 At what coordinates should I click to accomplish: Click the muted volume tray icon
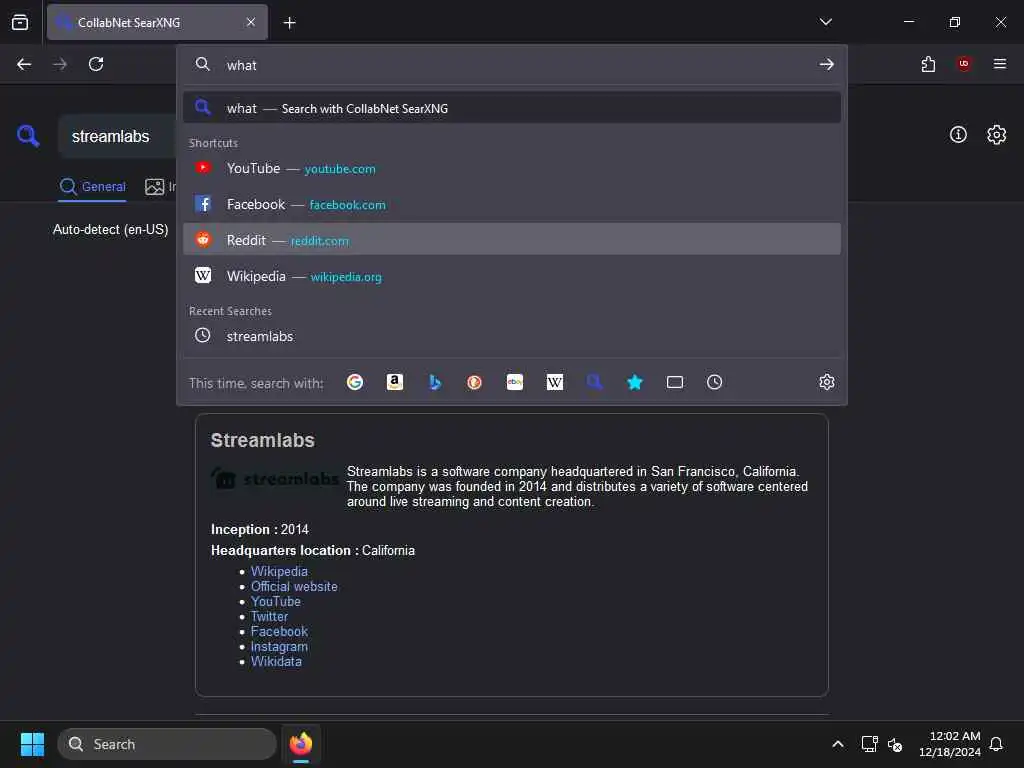(x=895, y=744)
